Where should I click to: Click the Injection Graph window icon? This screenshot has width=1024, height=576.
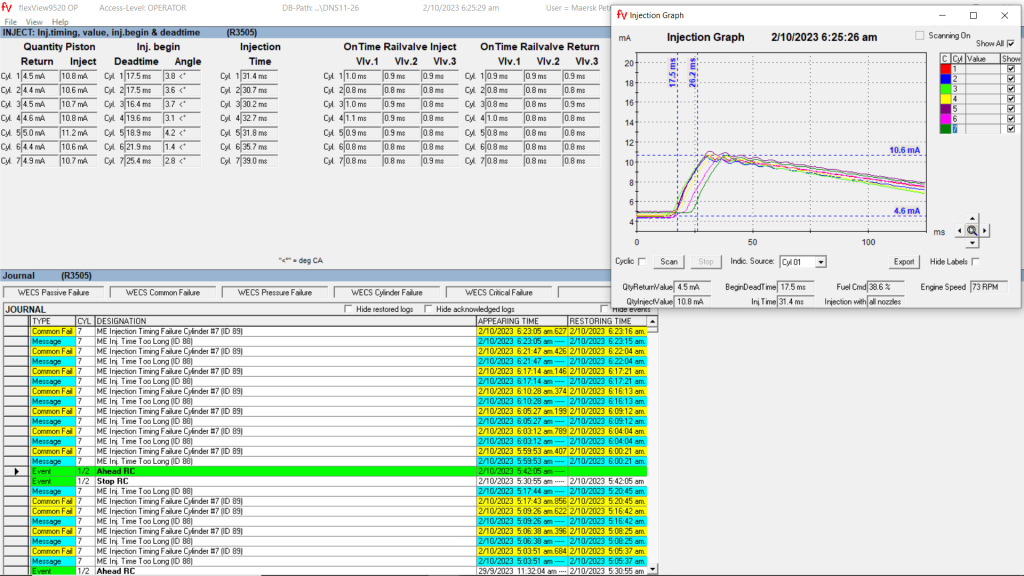point(622,16)
